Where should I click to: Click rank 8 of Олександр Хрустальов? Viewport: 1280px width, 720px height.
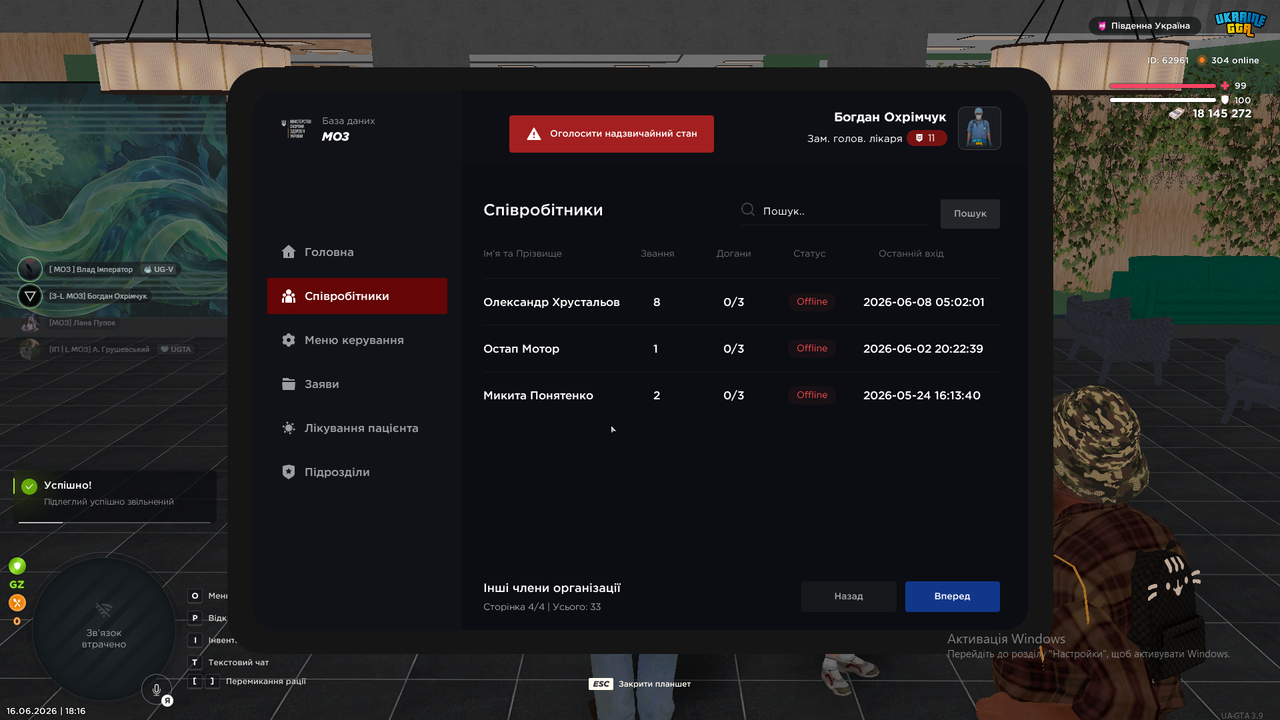point(656,302)
